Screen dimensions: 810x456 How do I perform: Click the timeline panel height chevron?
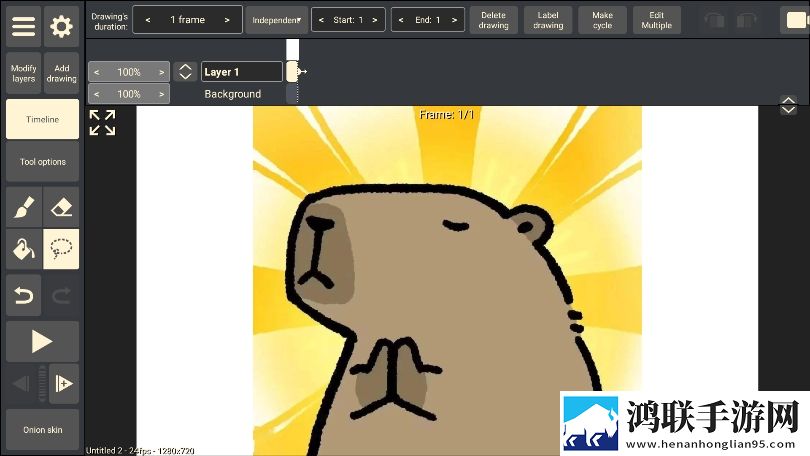pyautogui.click(x=788, y=105)
